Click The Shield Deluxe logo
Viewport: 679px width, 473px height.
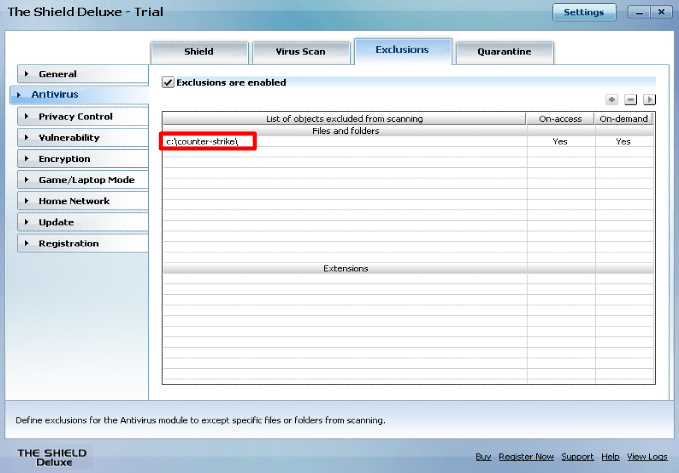52,457
